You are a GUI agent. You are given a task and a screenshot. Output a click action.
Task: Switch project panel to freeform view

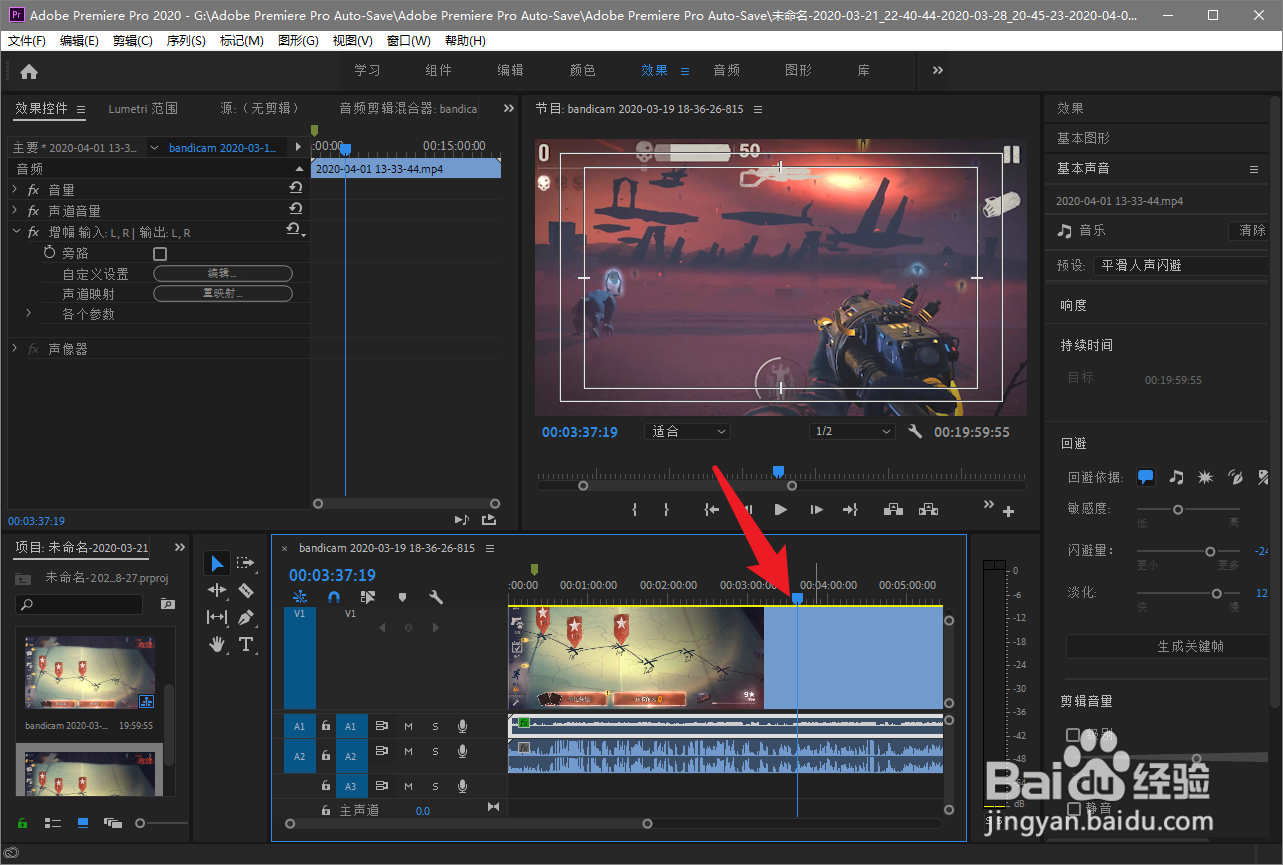pyautogui.click(x=113, y=823)
